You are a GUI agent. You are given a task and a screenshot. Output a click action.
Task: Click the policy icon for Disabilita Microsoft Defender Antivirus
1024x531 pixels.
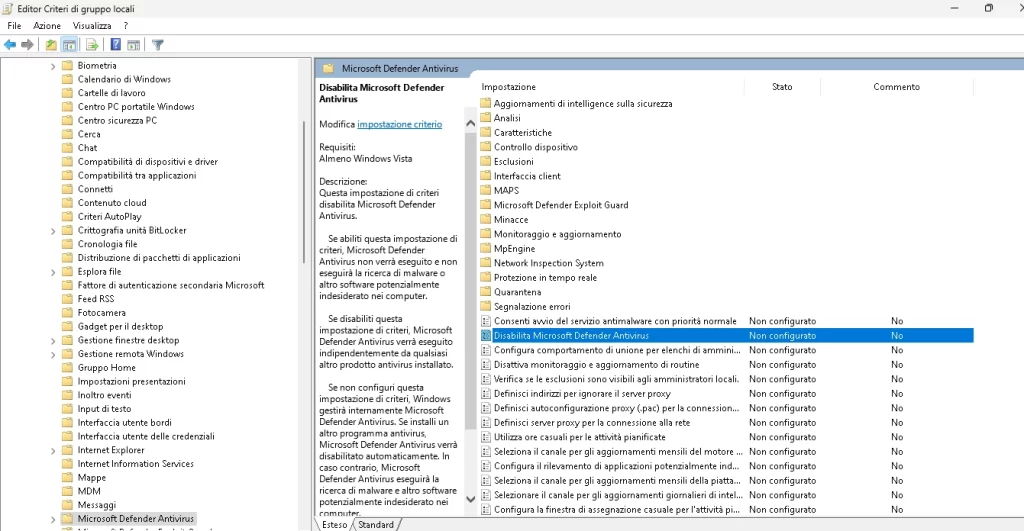pyautogui.click(x=485, y=336)
